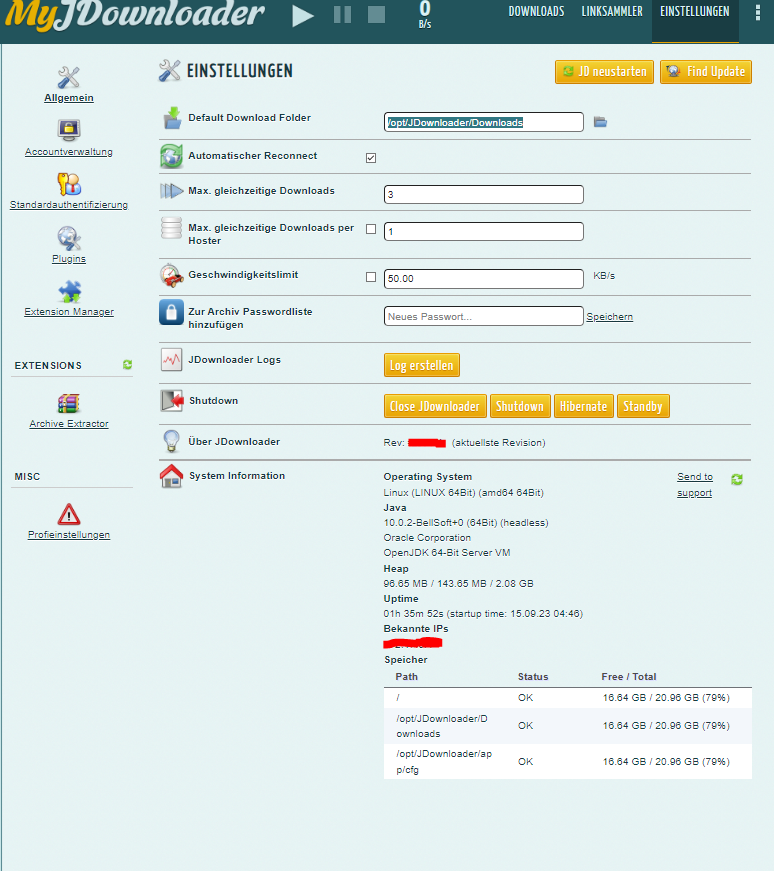
Task: Pause downloads with the pause button
Action: click(x=342, y=14)
